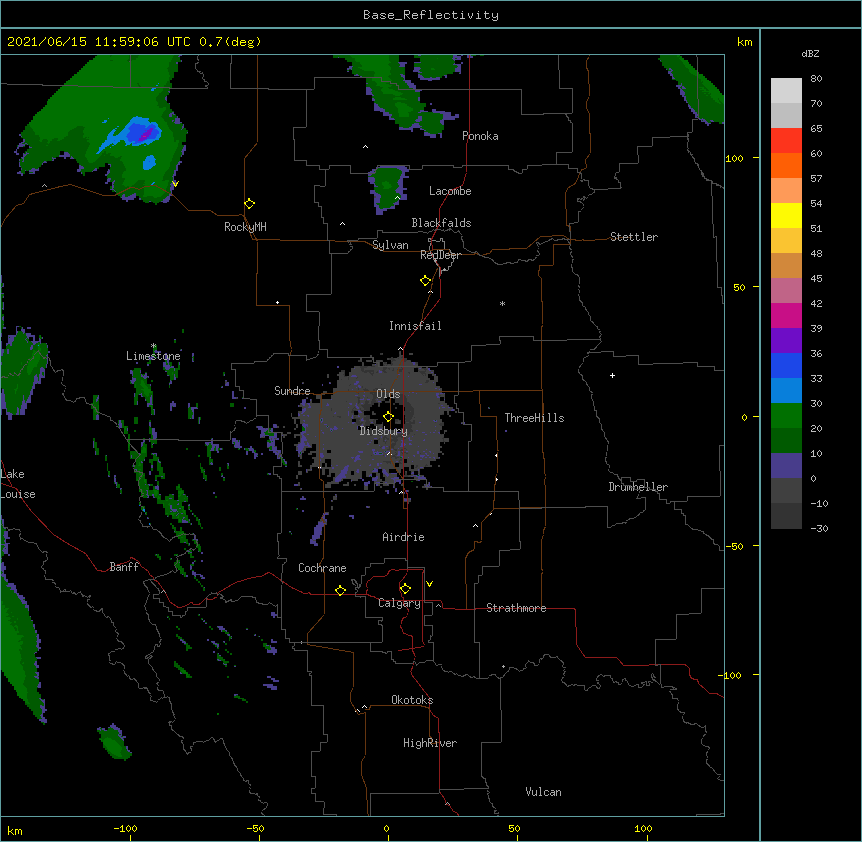The width and height of the screenshot is (862, 842).
Task: Click the Strathmore label
Action: coord(516,608)
